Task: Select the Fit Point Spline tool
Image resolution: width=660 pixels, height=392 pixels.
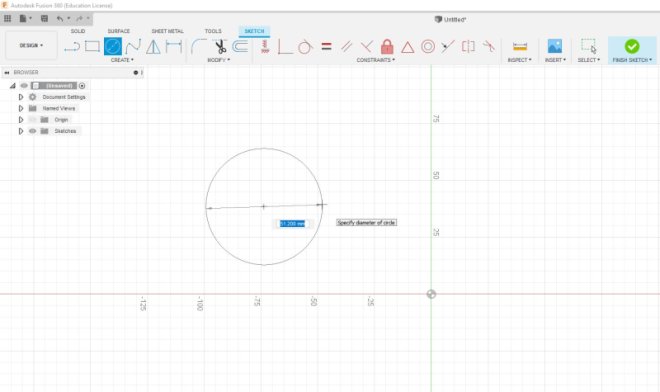Action: coord(133,46)
